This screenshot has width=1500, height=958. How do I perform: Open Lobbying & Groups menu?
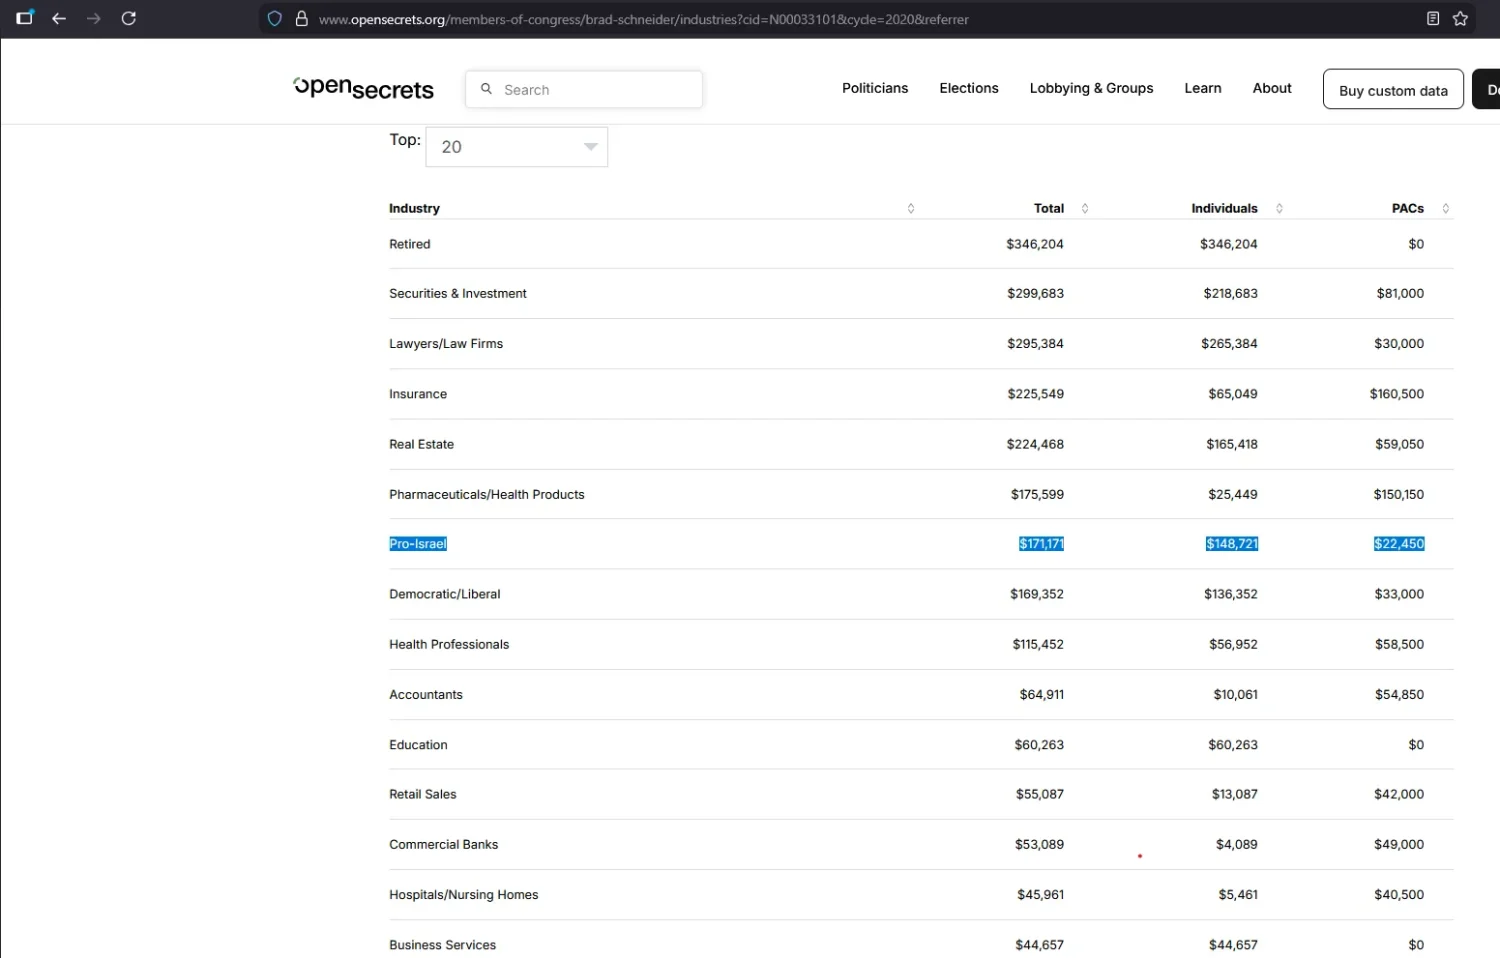(x=1091, y=88)
